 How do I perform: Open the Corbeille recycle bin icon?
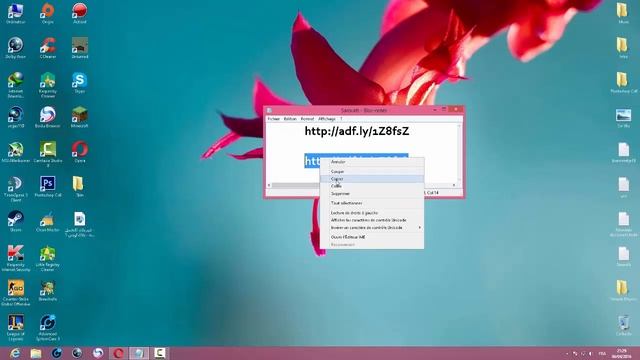[x=623, y=325]
